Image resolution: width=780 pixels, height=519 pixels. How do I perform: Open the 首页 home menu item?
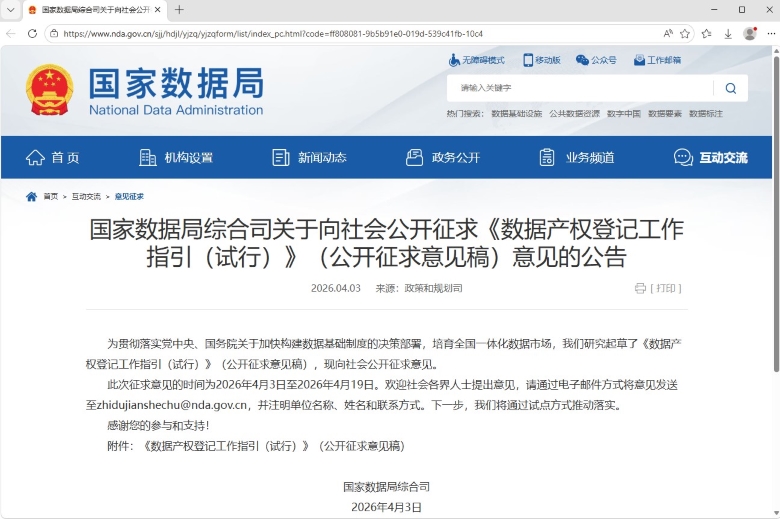tap(52, 157)
